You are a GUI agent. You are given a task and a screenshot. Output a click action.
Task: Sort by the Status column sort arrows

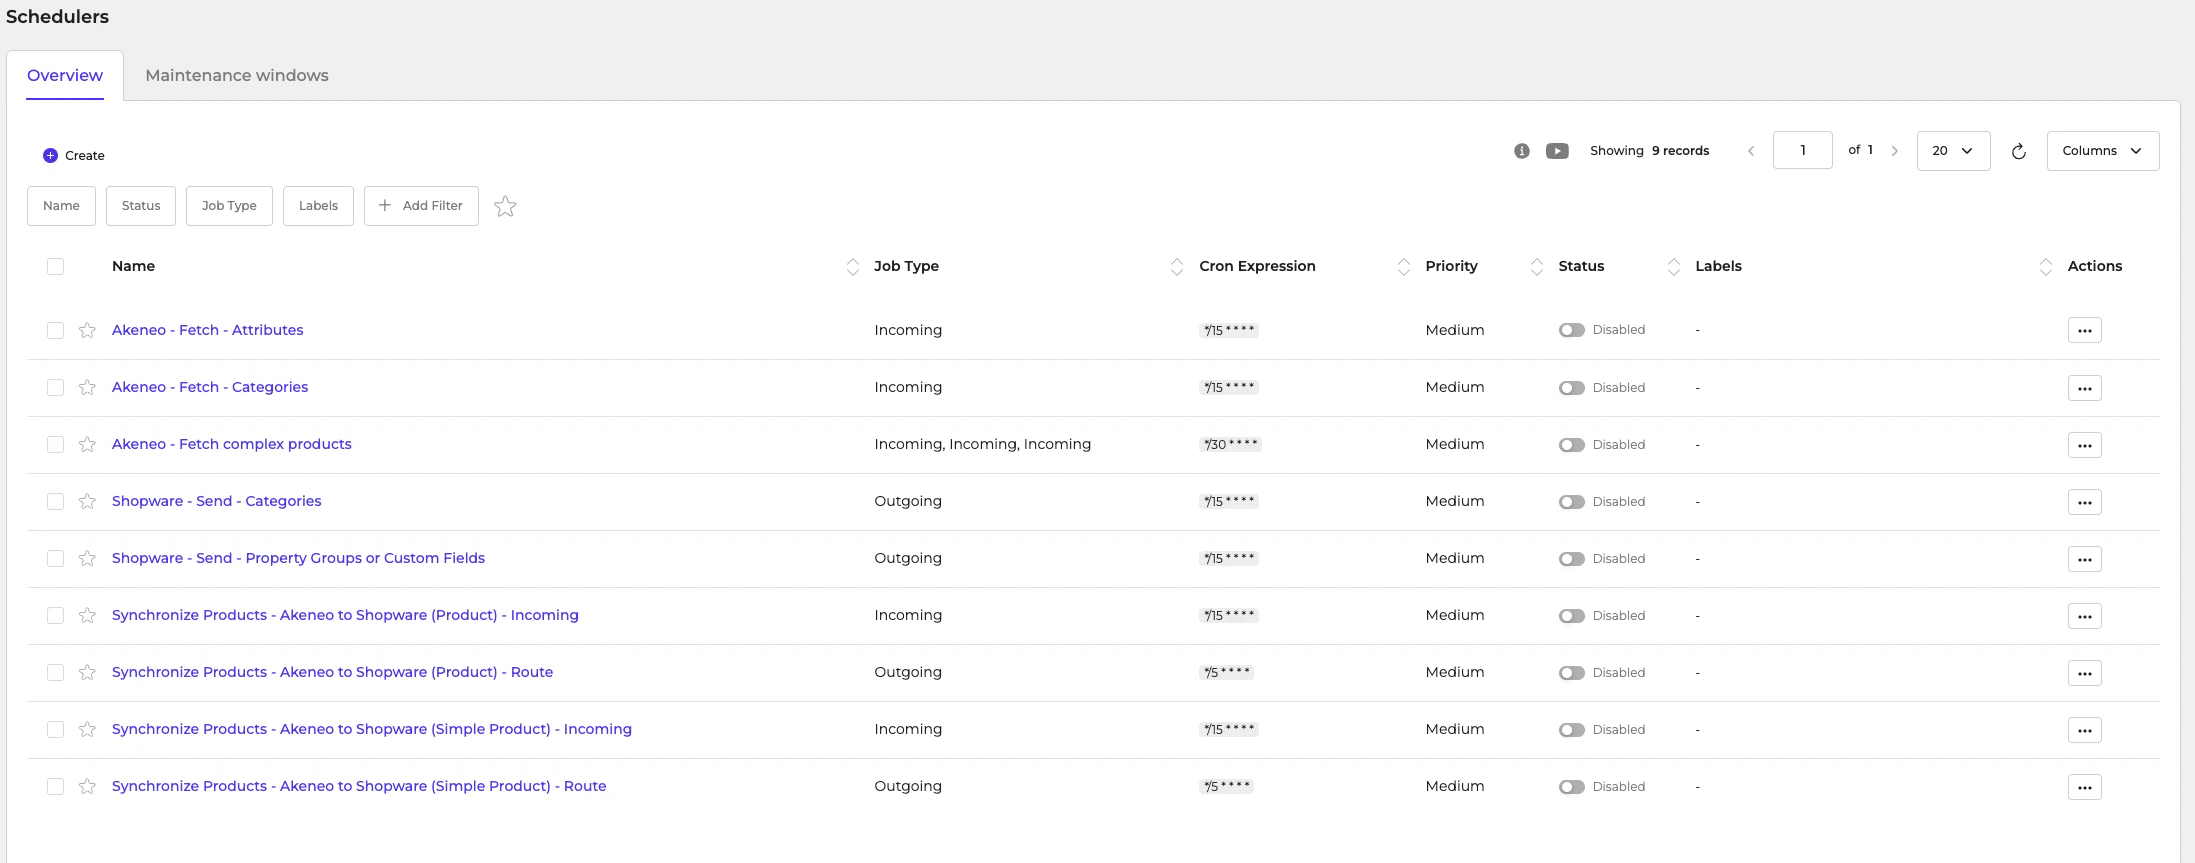[x=1673, y=266]
